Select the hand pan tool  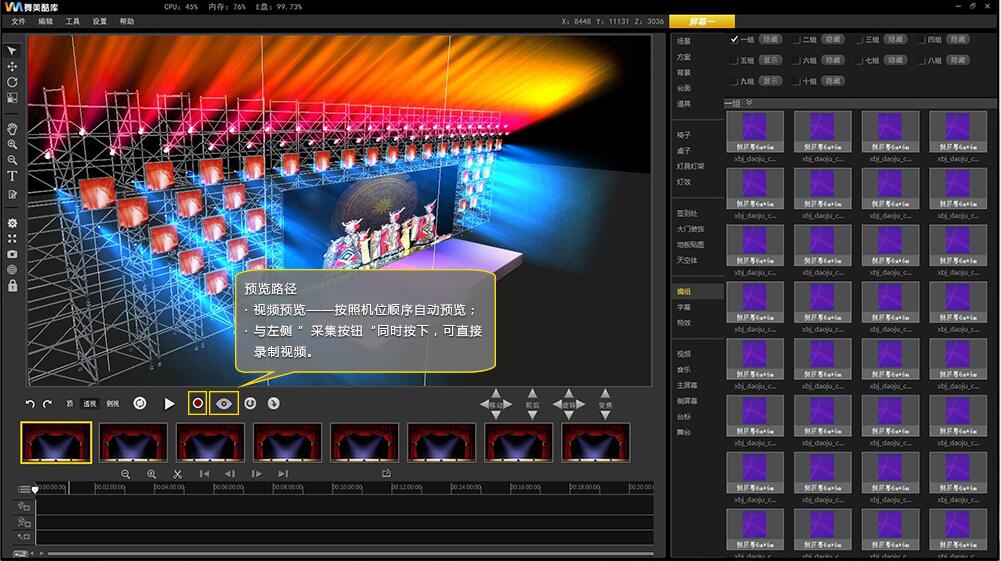12,129
